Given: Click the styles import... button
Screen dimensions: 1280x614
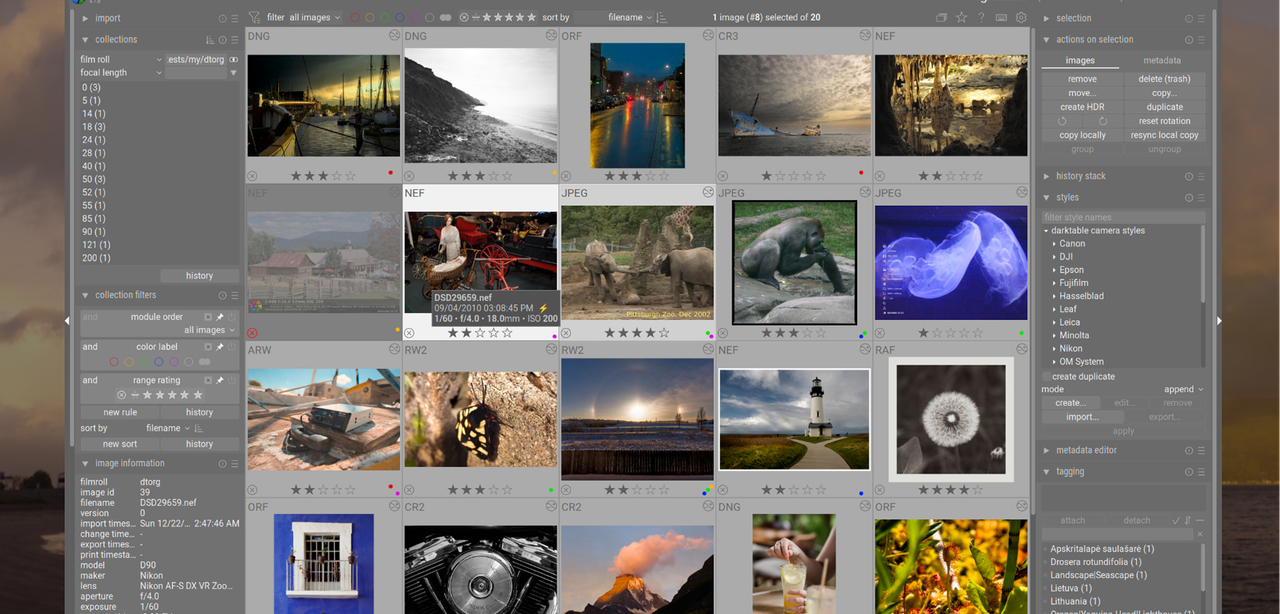Looking at the screenshot, I should (x=1082, y=417).
